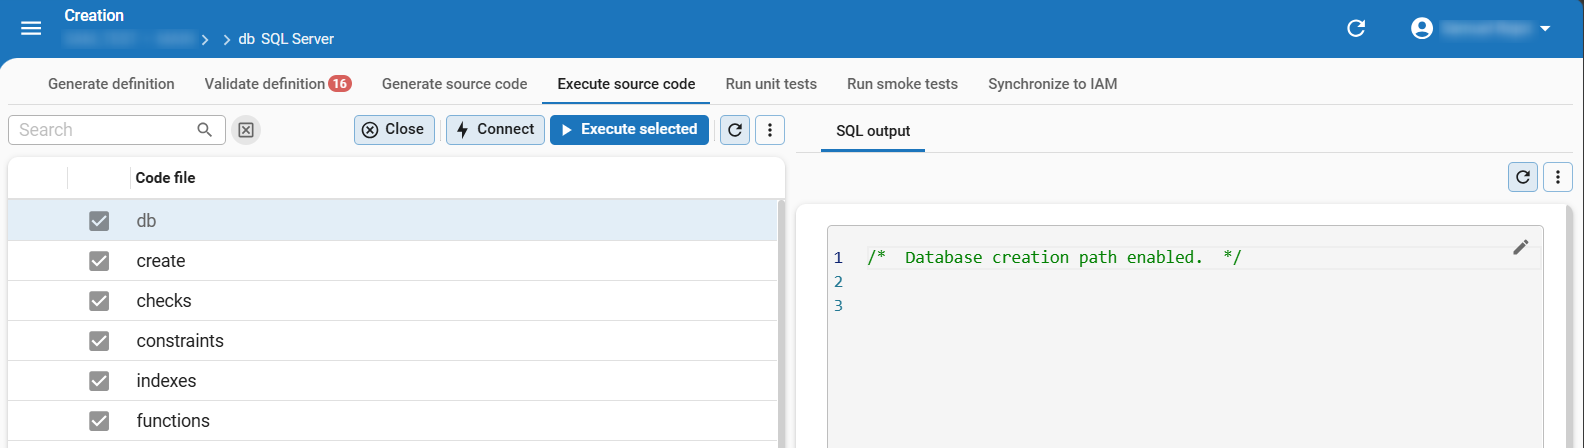Refresh the code file list
1584x448 pixels.
[x=735, y=130]
